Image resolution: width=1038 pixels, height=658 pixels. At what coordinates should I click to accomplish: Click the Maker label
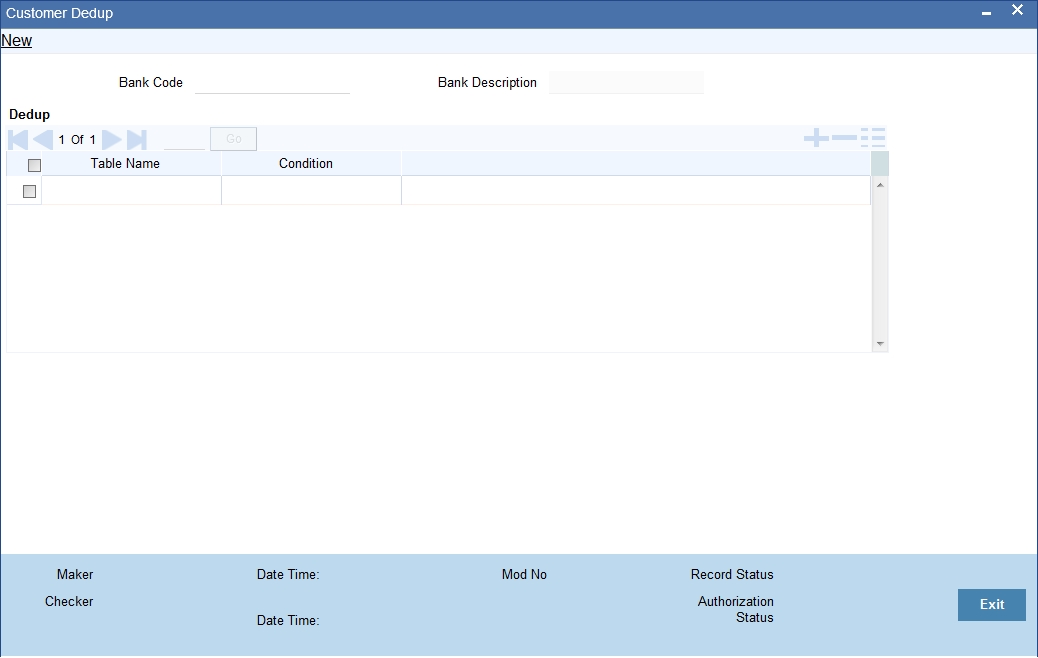pyautogui.click(x=75, y=575)
